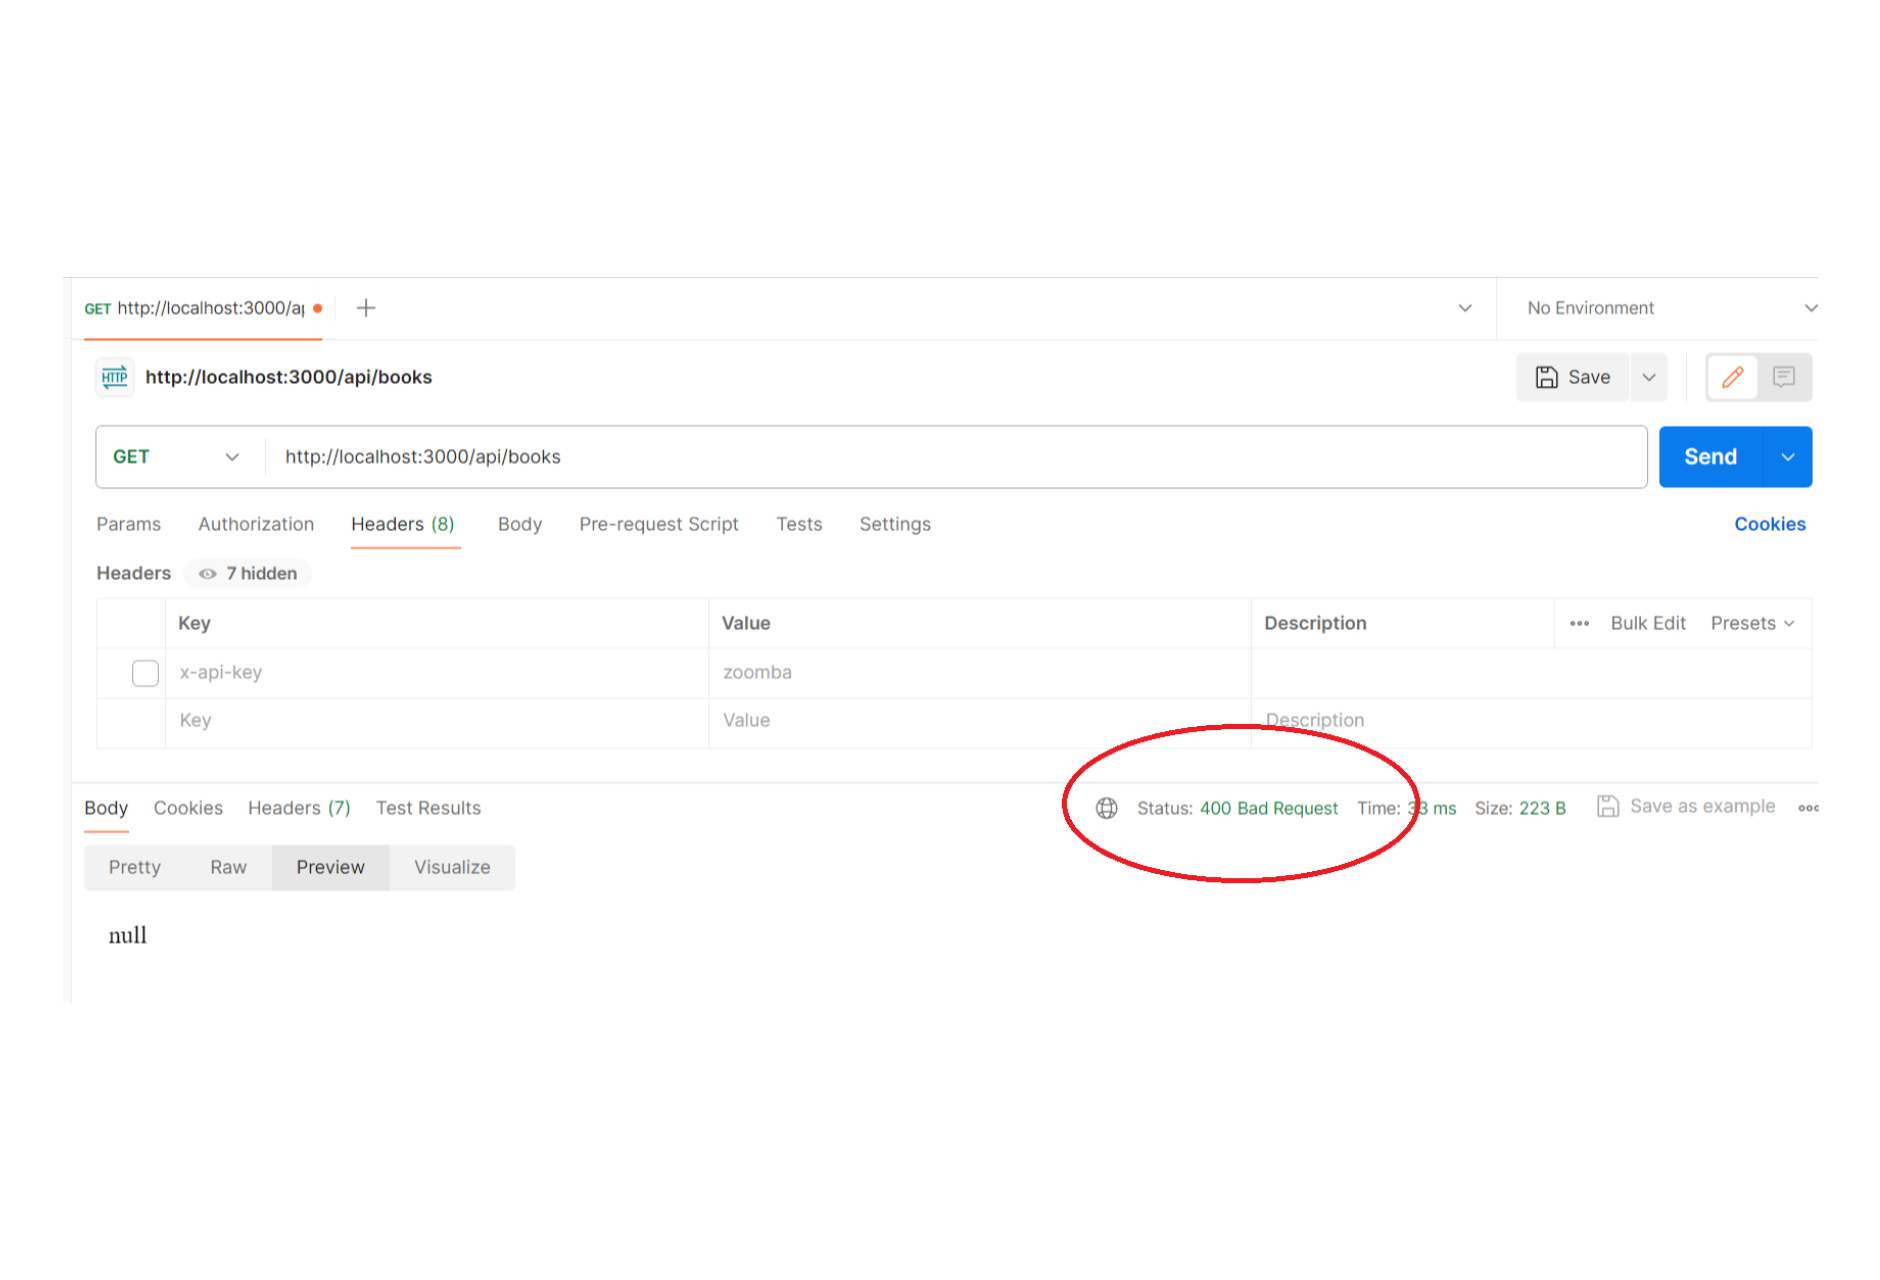Click the Save as example disk icon
Viewport: 1880px width, 1280px height.
tap(1607, 806)
